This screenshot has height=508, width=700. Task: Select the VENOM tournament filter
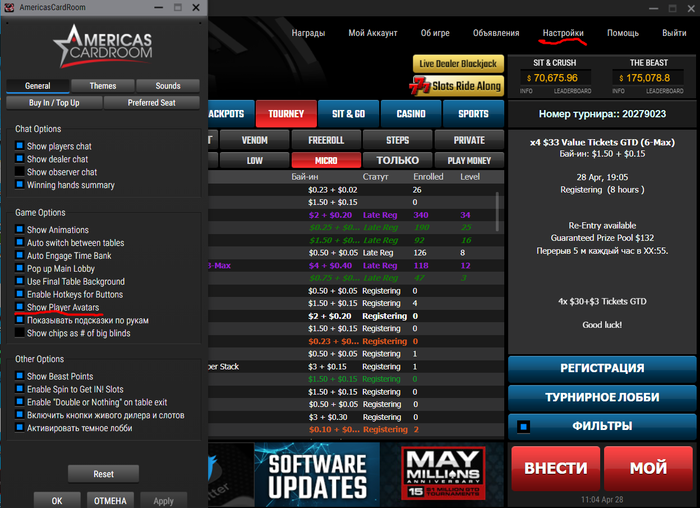[x=254, y=140]
